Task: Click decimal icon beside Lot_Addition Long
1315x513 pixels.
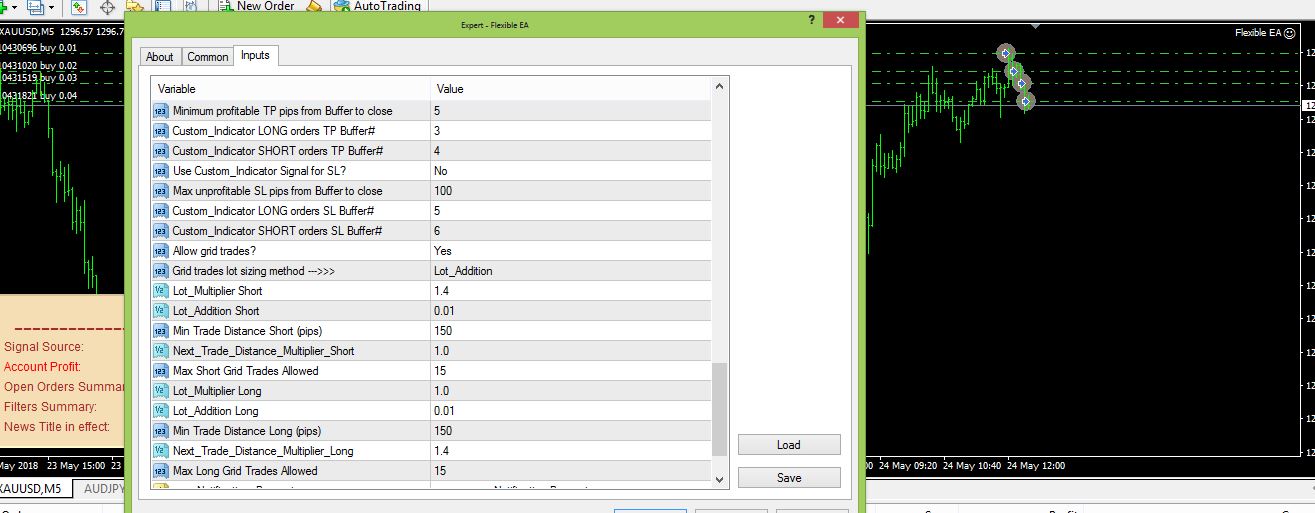Action: (x=161, y=411)
